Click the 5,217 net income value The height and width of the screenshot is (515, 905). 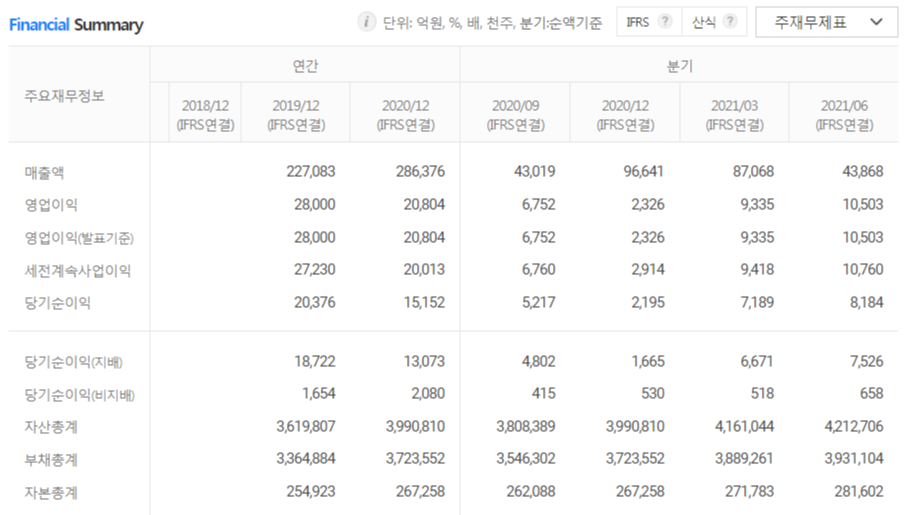pyautogui.click(x=538, y=303)
